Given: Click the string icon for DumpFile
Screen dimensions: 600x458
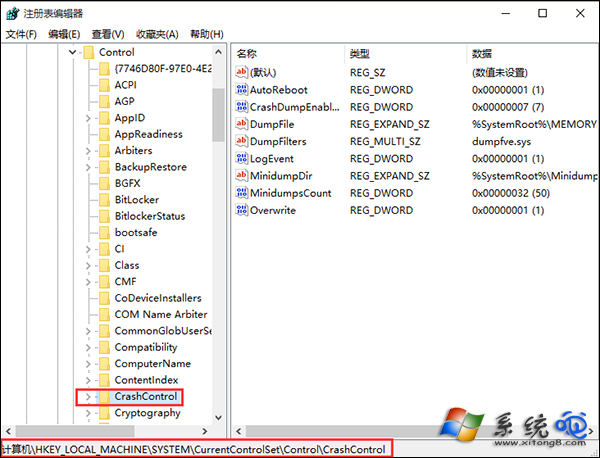Looking at the screenshot, I should (x=241, y=124).
